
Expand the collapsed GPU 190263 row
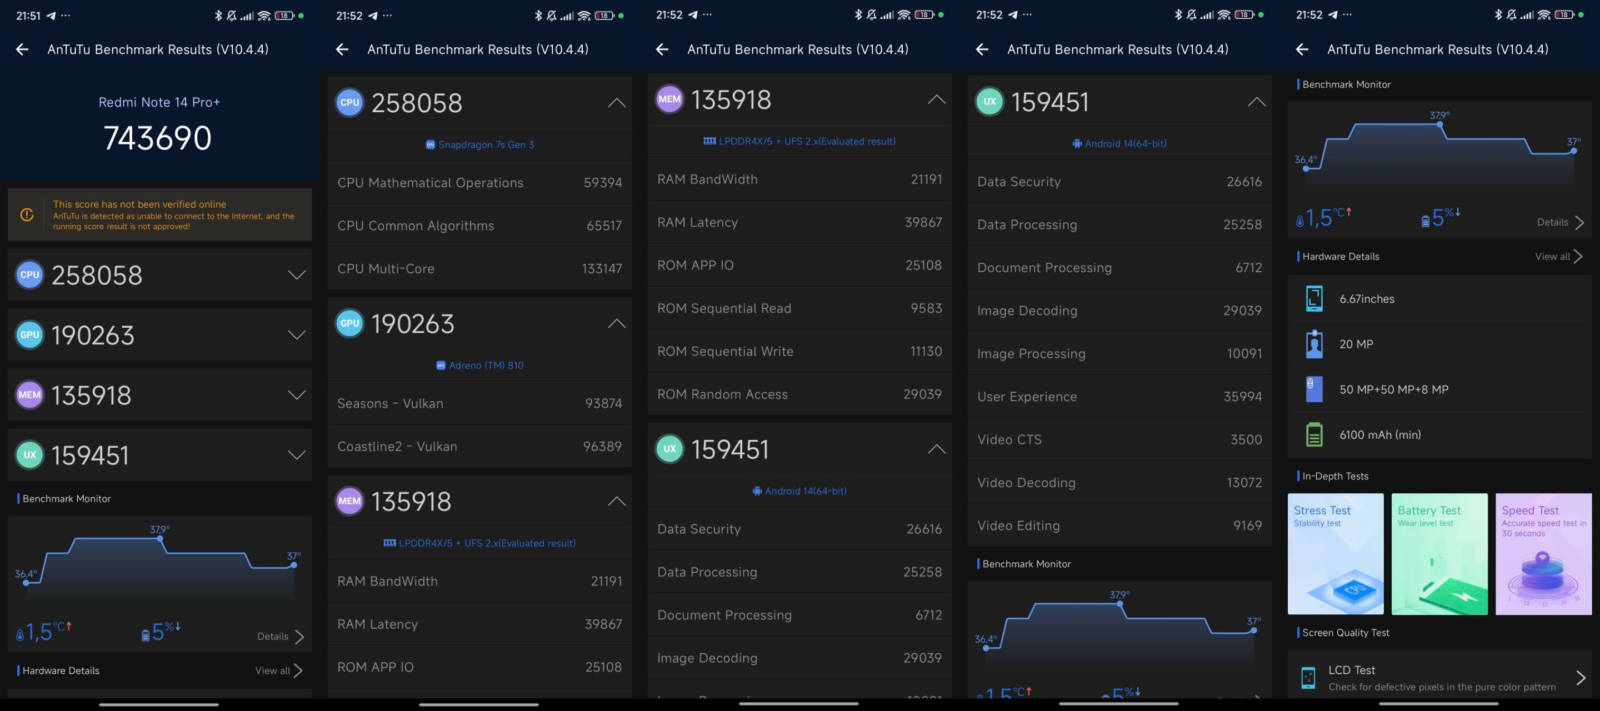coord(296,335)
